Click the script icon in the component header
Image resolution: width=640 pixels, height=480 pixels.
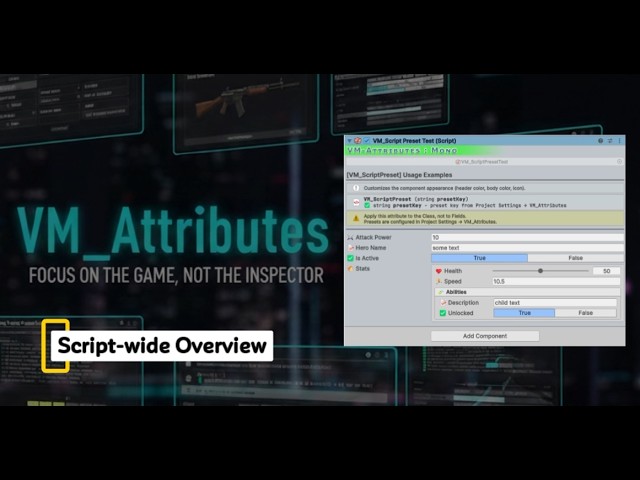point(358,140)
